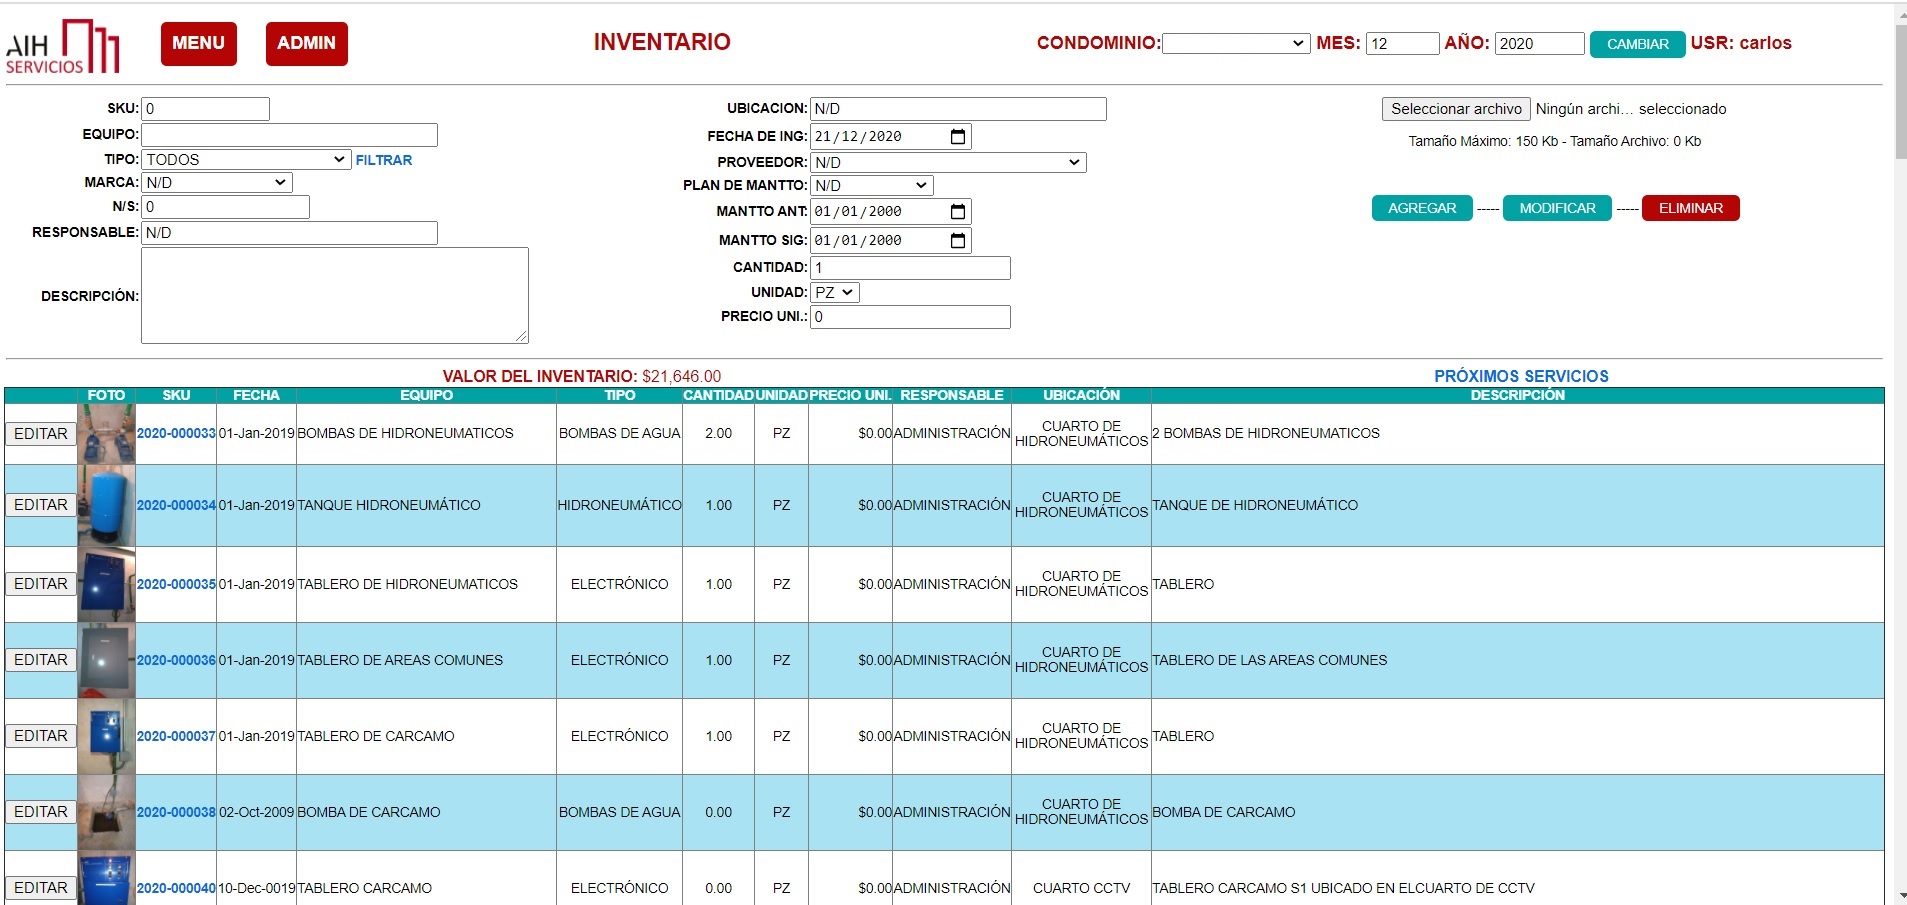Expand the CONDOMINIO dropdown
1907x905 pixels.
(1235, 43)
